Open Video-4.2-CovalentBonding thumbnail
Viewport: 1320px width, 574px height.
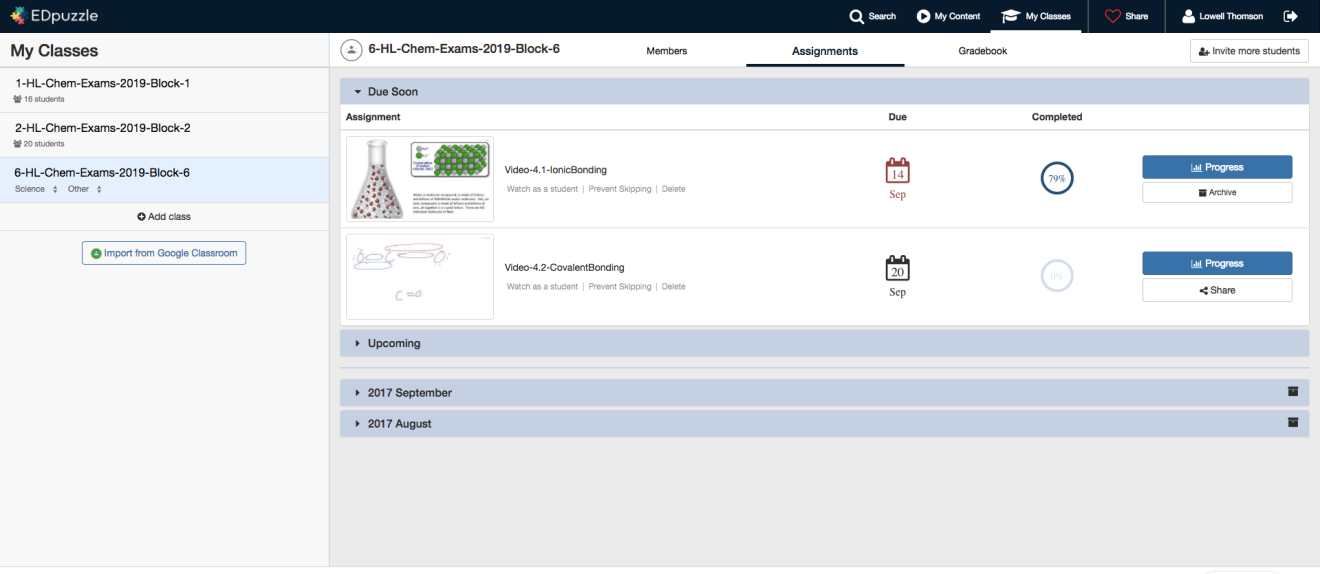click(419, 277)
